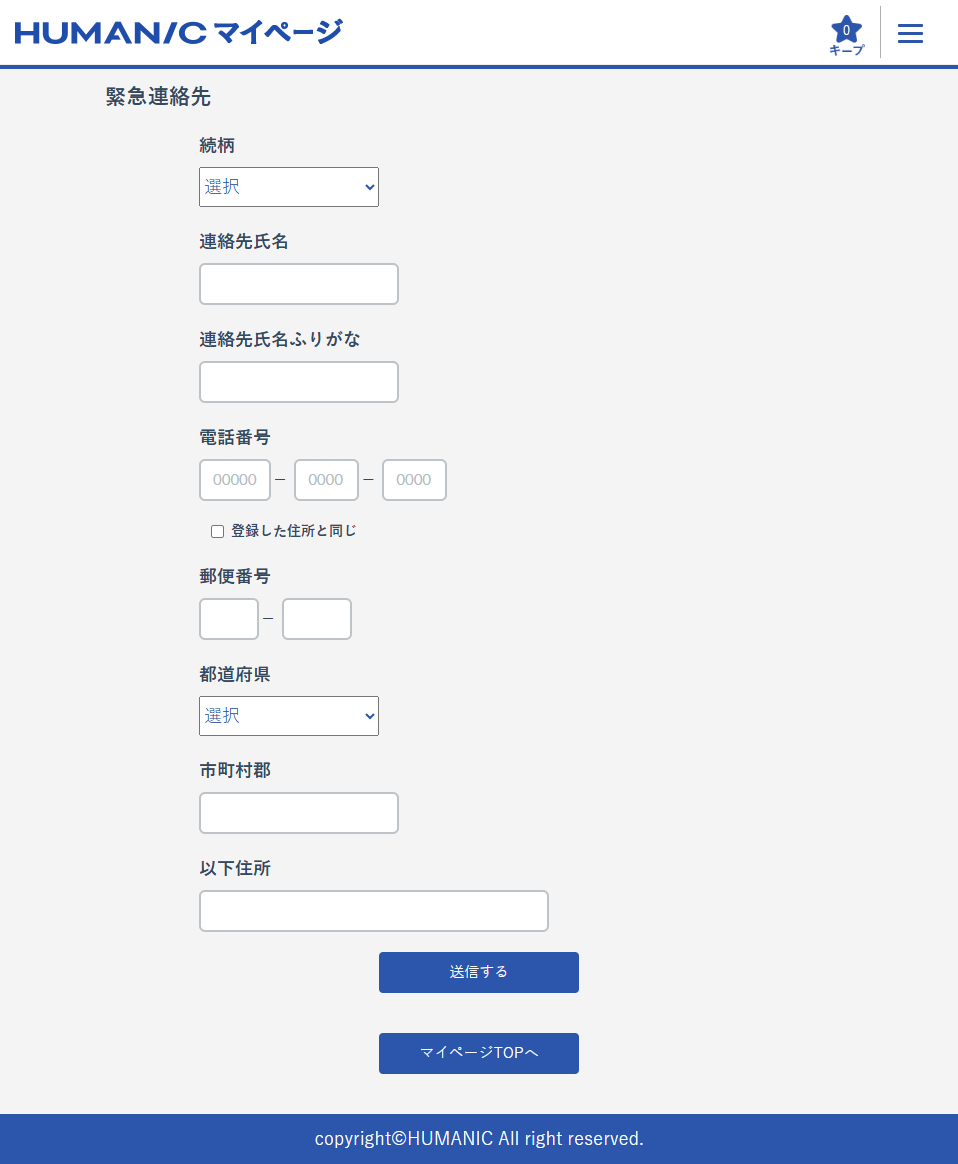Open the 続柄 relationship dropdown
The image size is (958, 1164).
(288, 187)
